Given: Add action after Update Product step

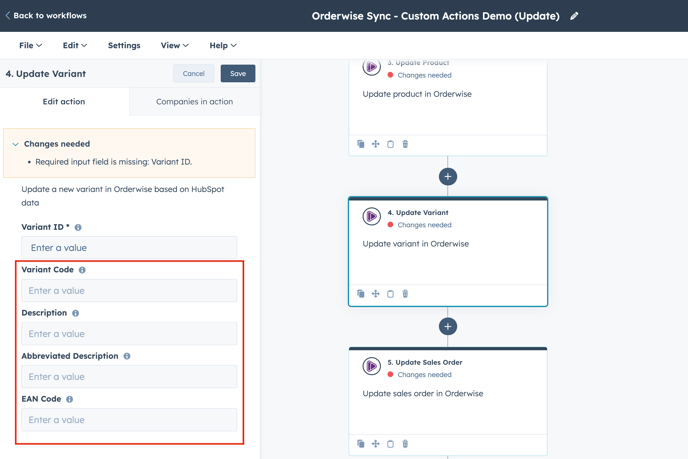Looking at the screenshot, I should [448, 176].
